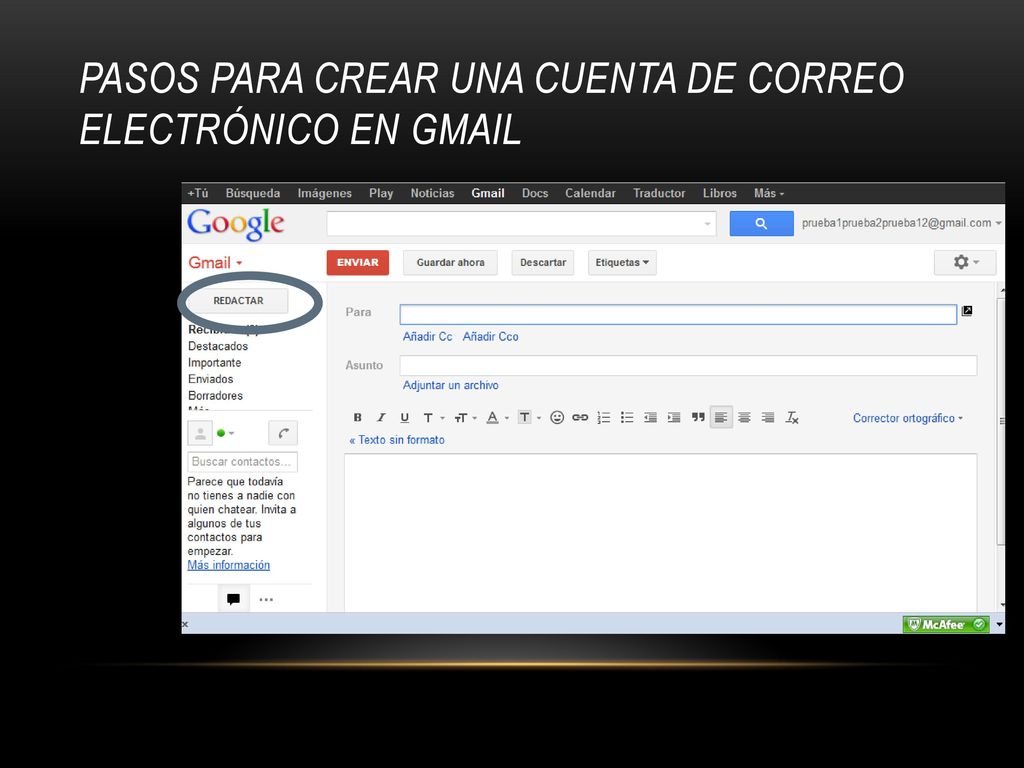
Task: Open the Enviados folder
Action: click(210, 379)
